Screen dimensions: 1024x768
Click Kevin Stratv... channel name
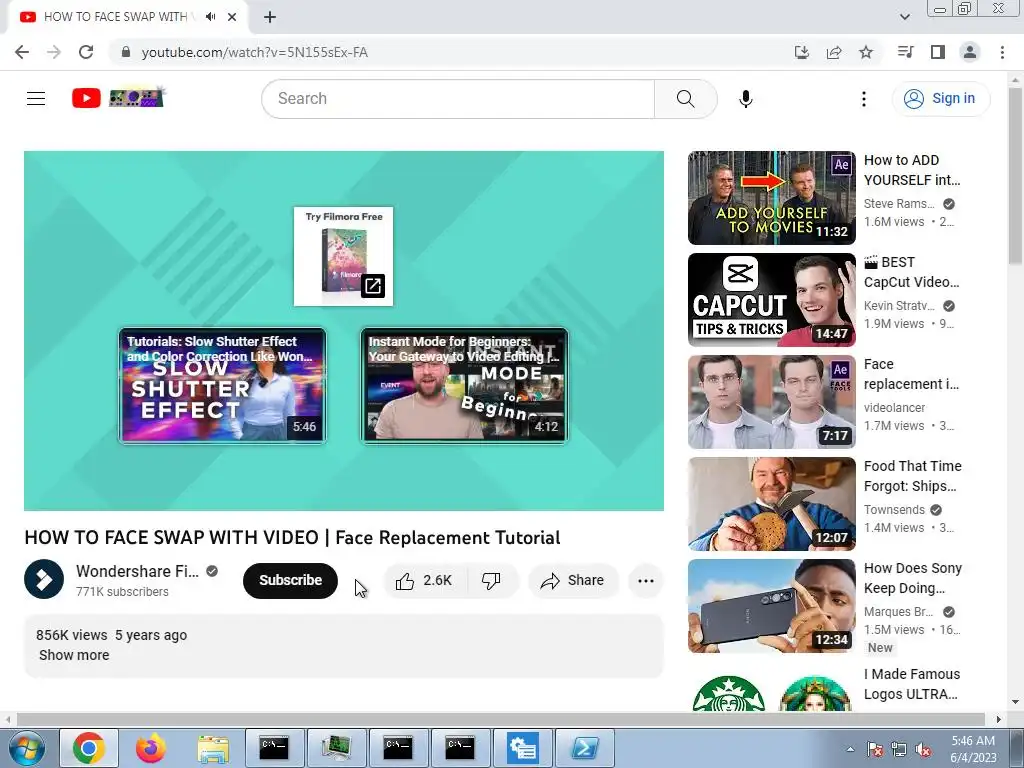point(899,306)
